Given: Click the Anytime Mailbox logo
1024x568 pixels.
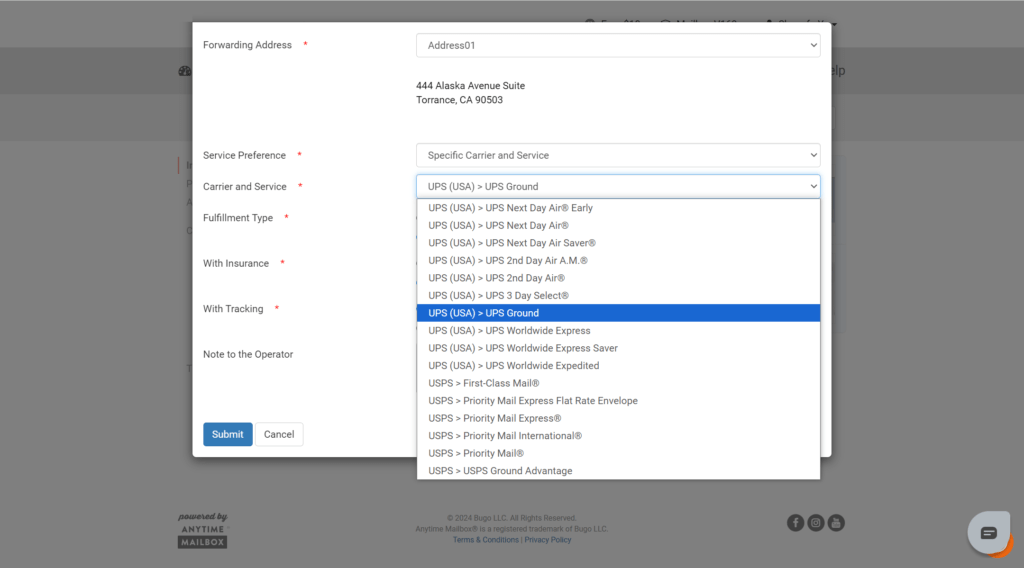Looking at the screenshot, I should (x=202, y=531).
